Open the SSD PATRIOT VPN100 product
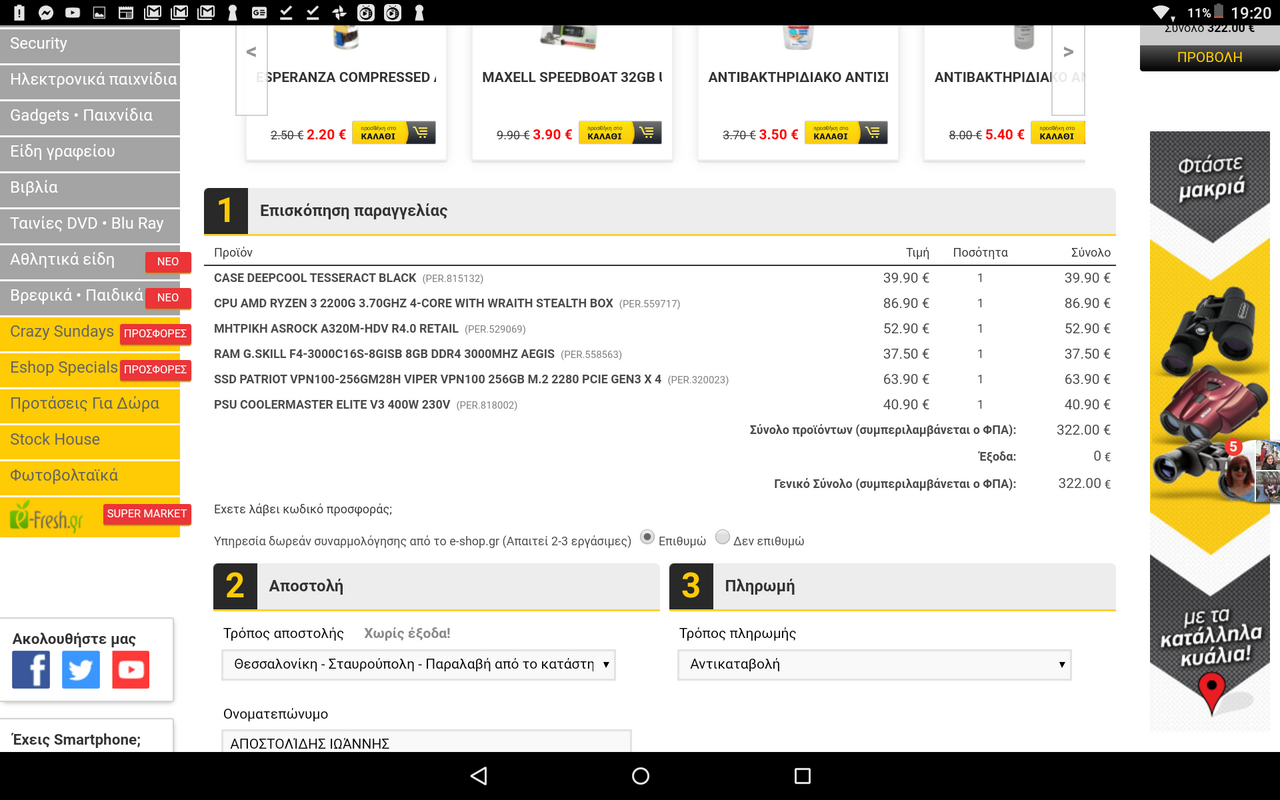 pyautogui.click(x=437, y=379)
